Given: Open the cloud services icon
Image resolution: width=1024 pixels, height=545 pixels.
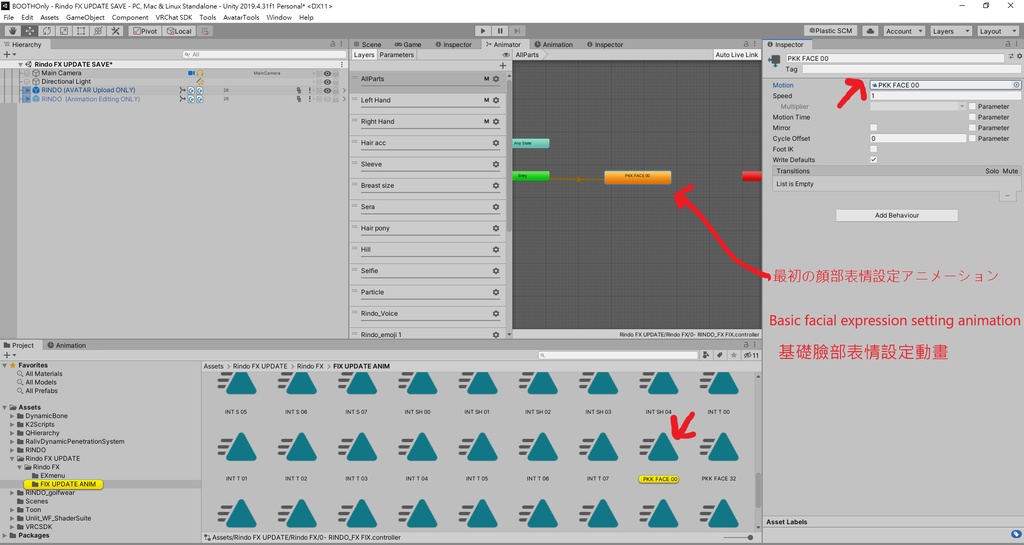Looking at the screenshot, I should 870,31.
